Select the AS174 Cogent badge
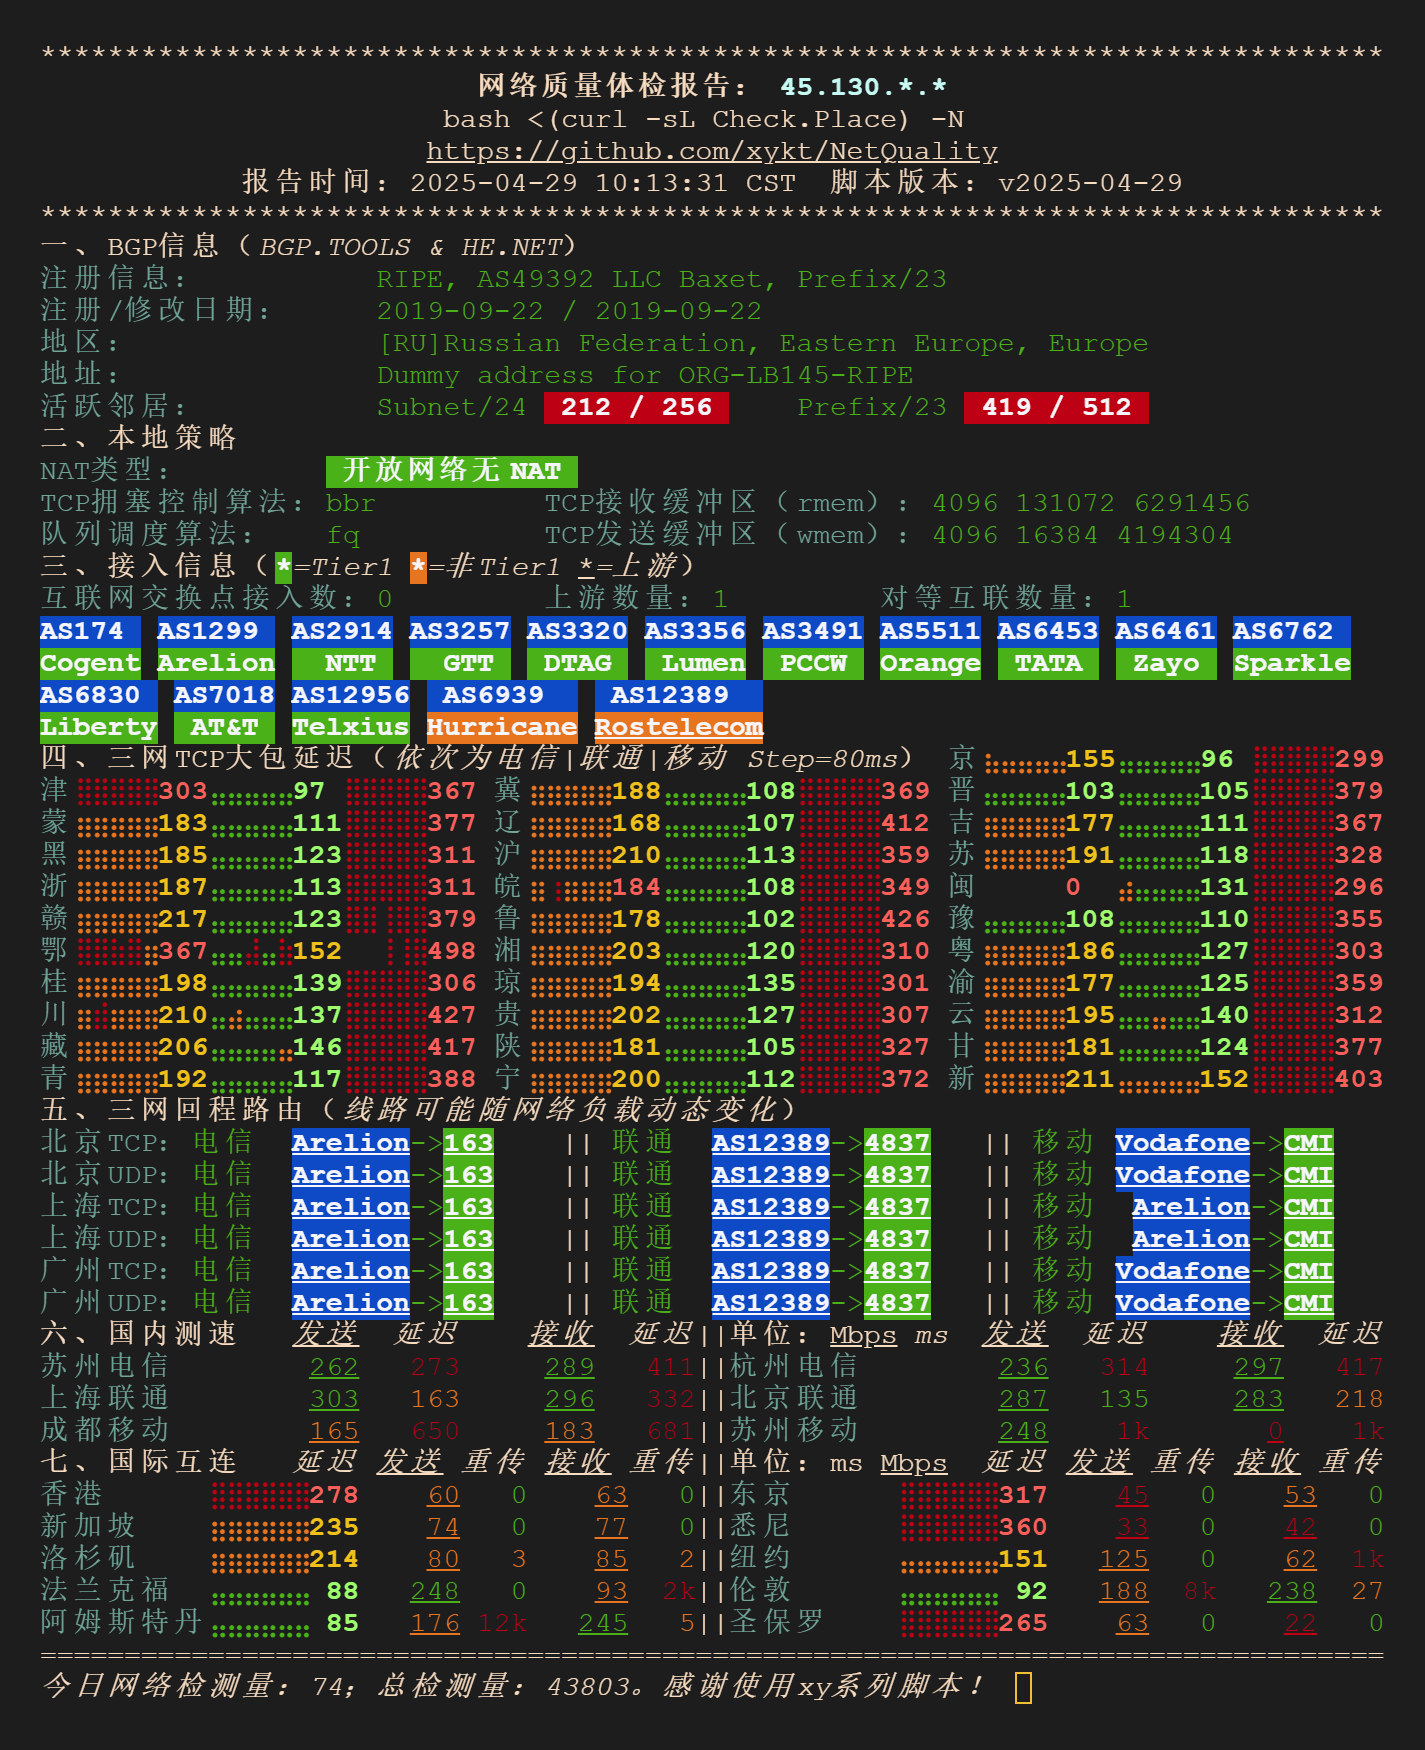1425x1750 pixels. [x=89, y=647]
